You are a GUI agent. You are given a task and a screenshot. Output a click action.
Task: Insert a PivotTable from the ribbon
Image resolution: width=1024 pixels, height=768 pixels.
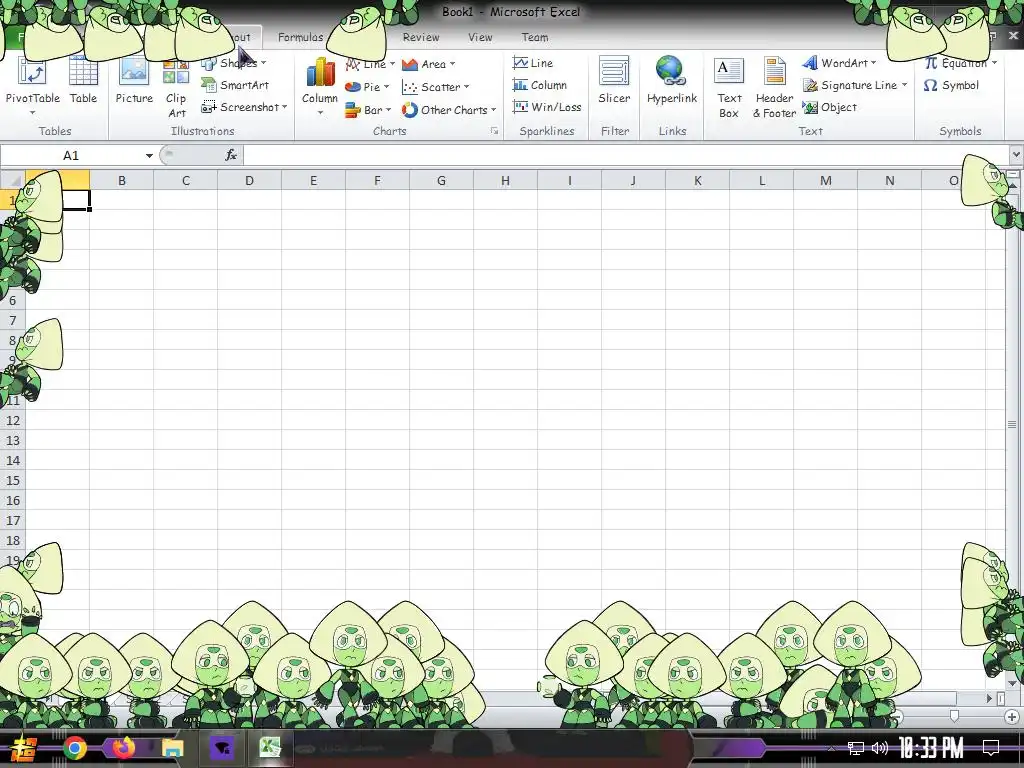[32, 84]
